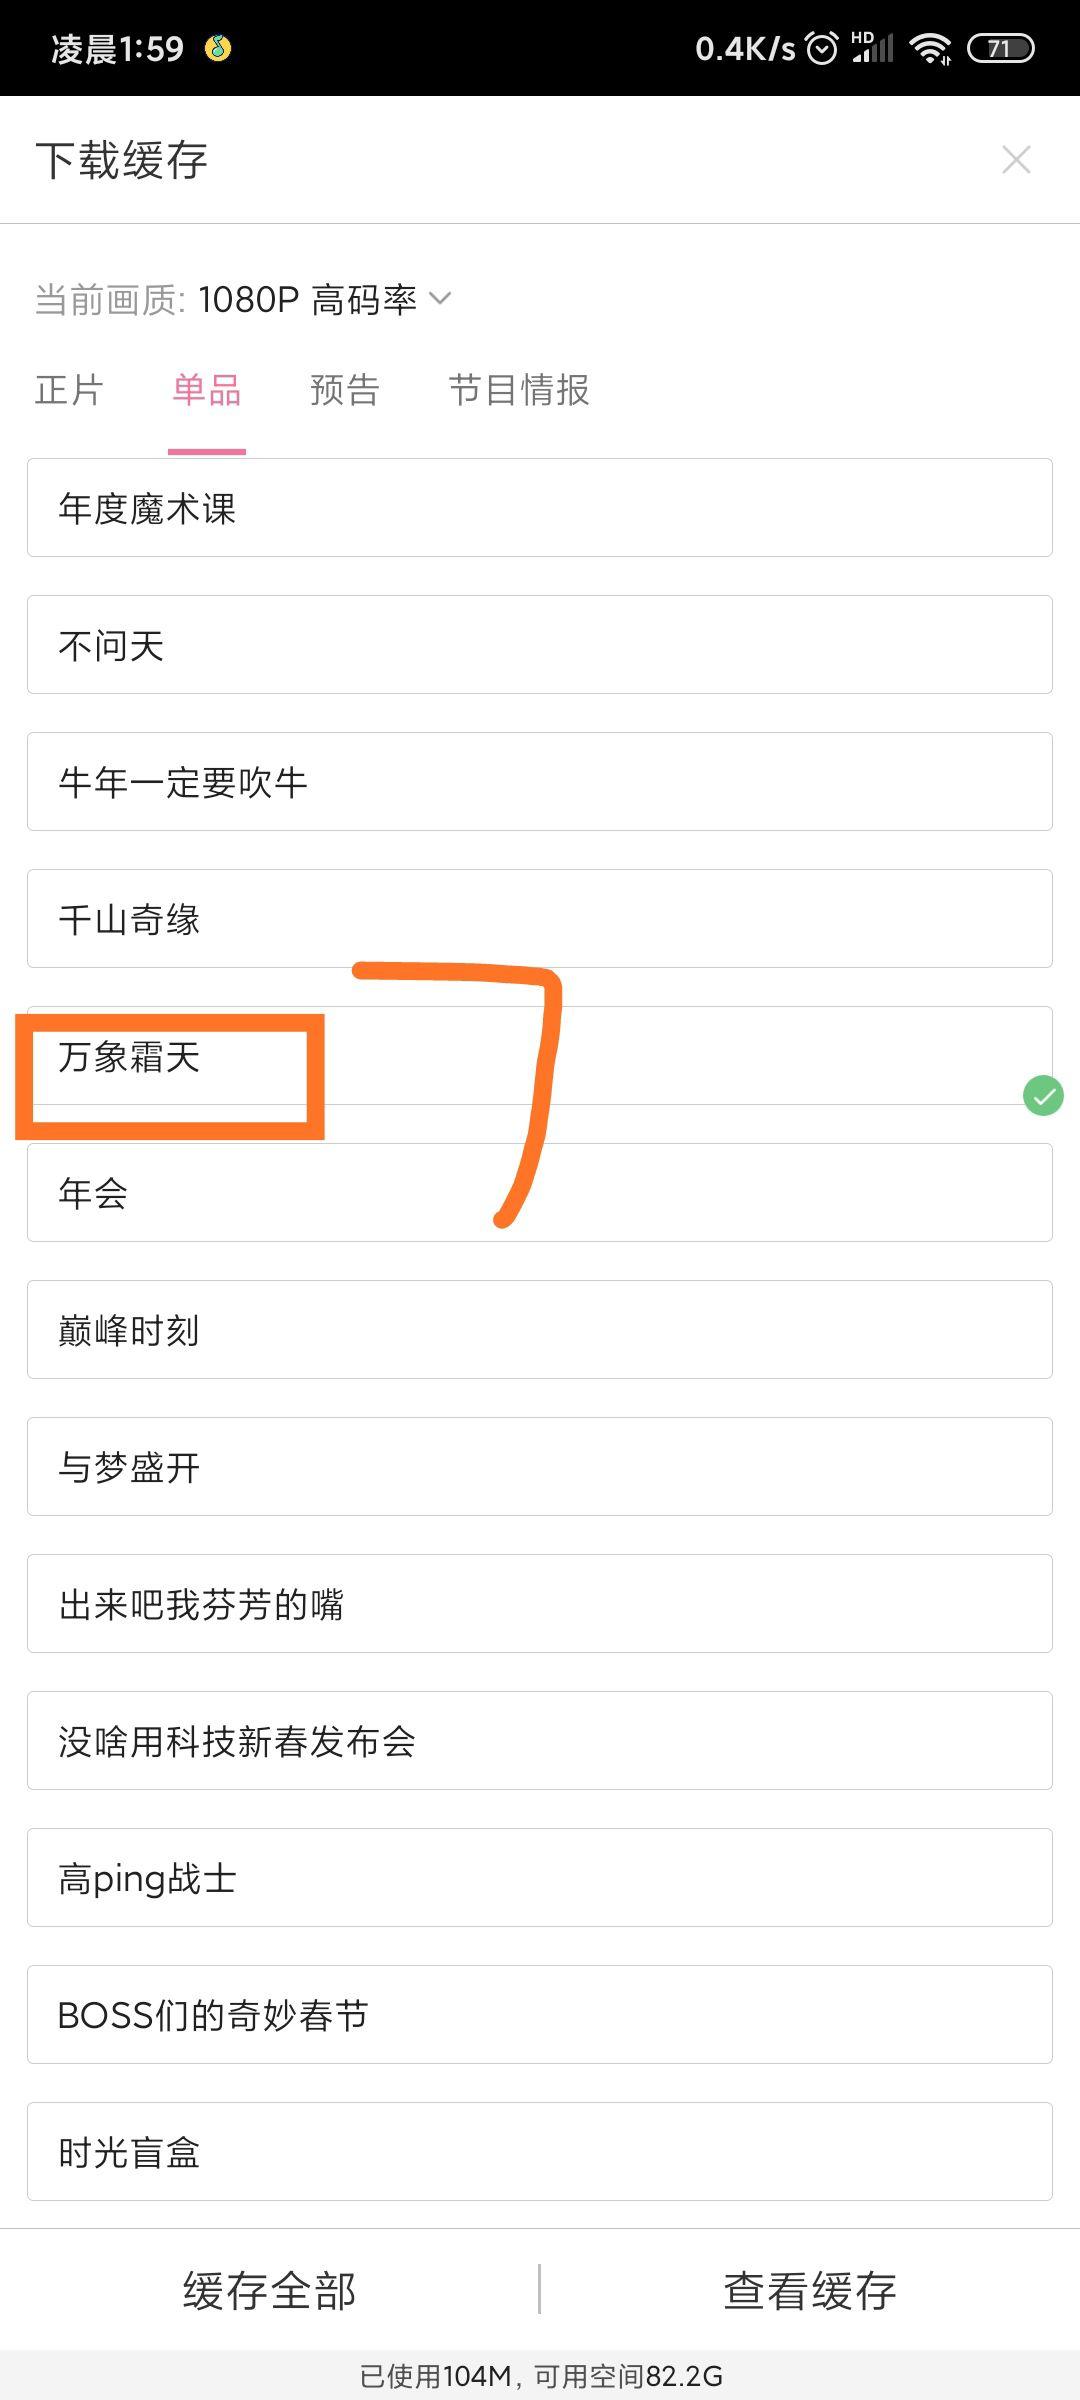Select 出来吧我芬芳的嘴 for caching

(x=540, y=1604)
